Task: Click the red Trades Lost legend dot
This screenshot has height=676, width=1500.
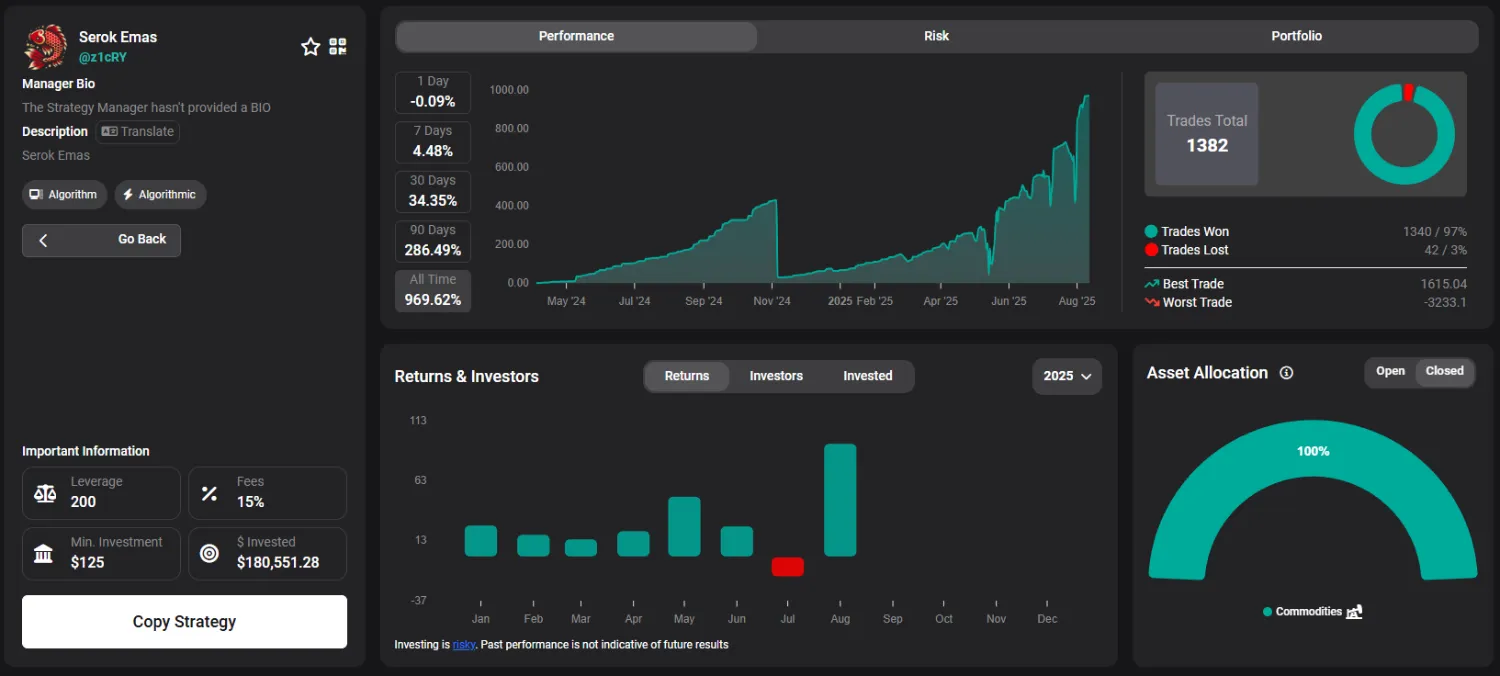Action: coord(1151,250)
